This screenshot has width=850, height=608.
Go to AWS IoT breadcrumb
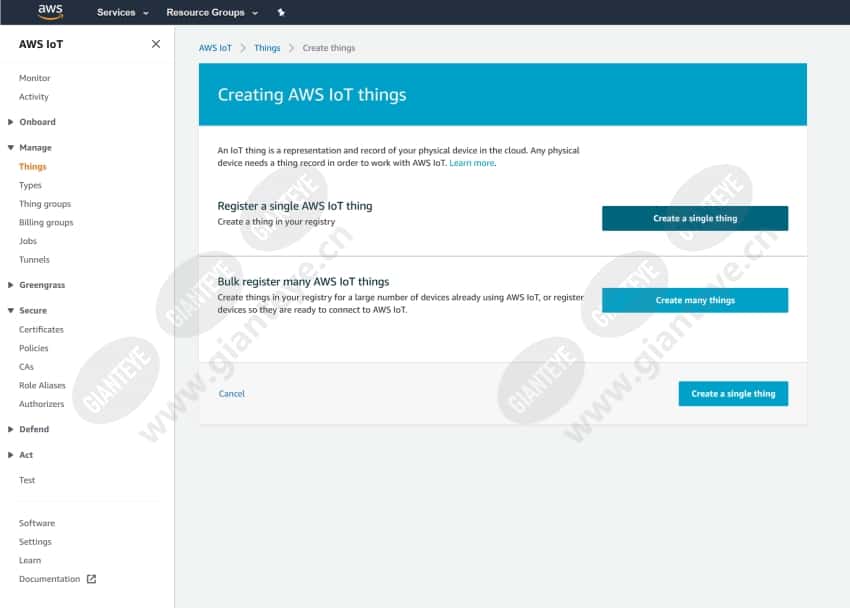click(215, 48)
